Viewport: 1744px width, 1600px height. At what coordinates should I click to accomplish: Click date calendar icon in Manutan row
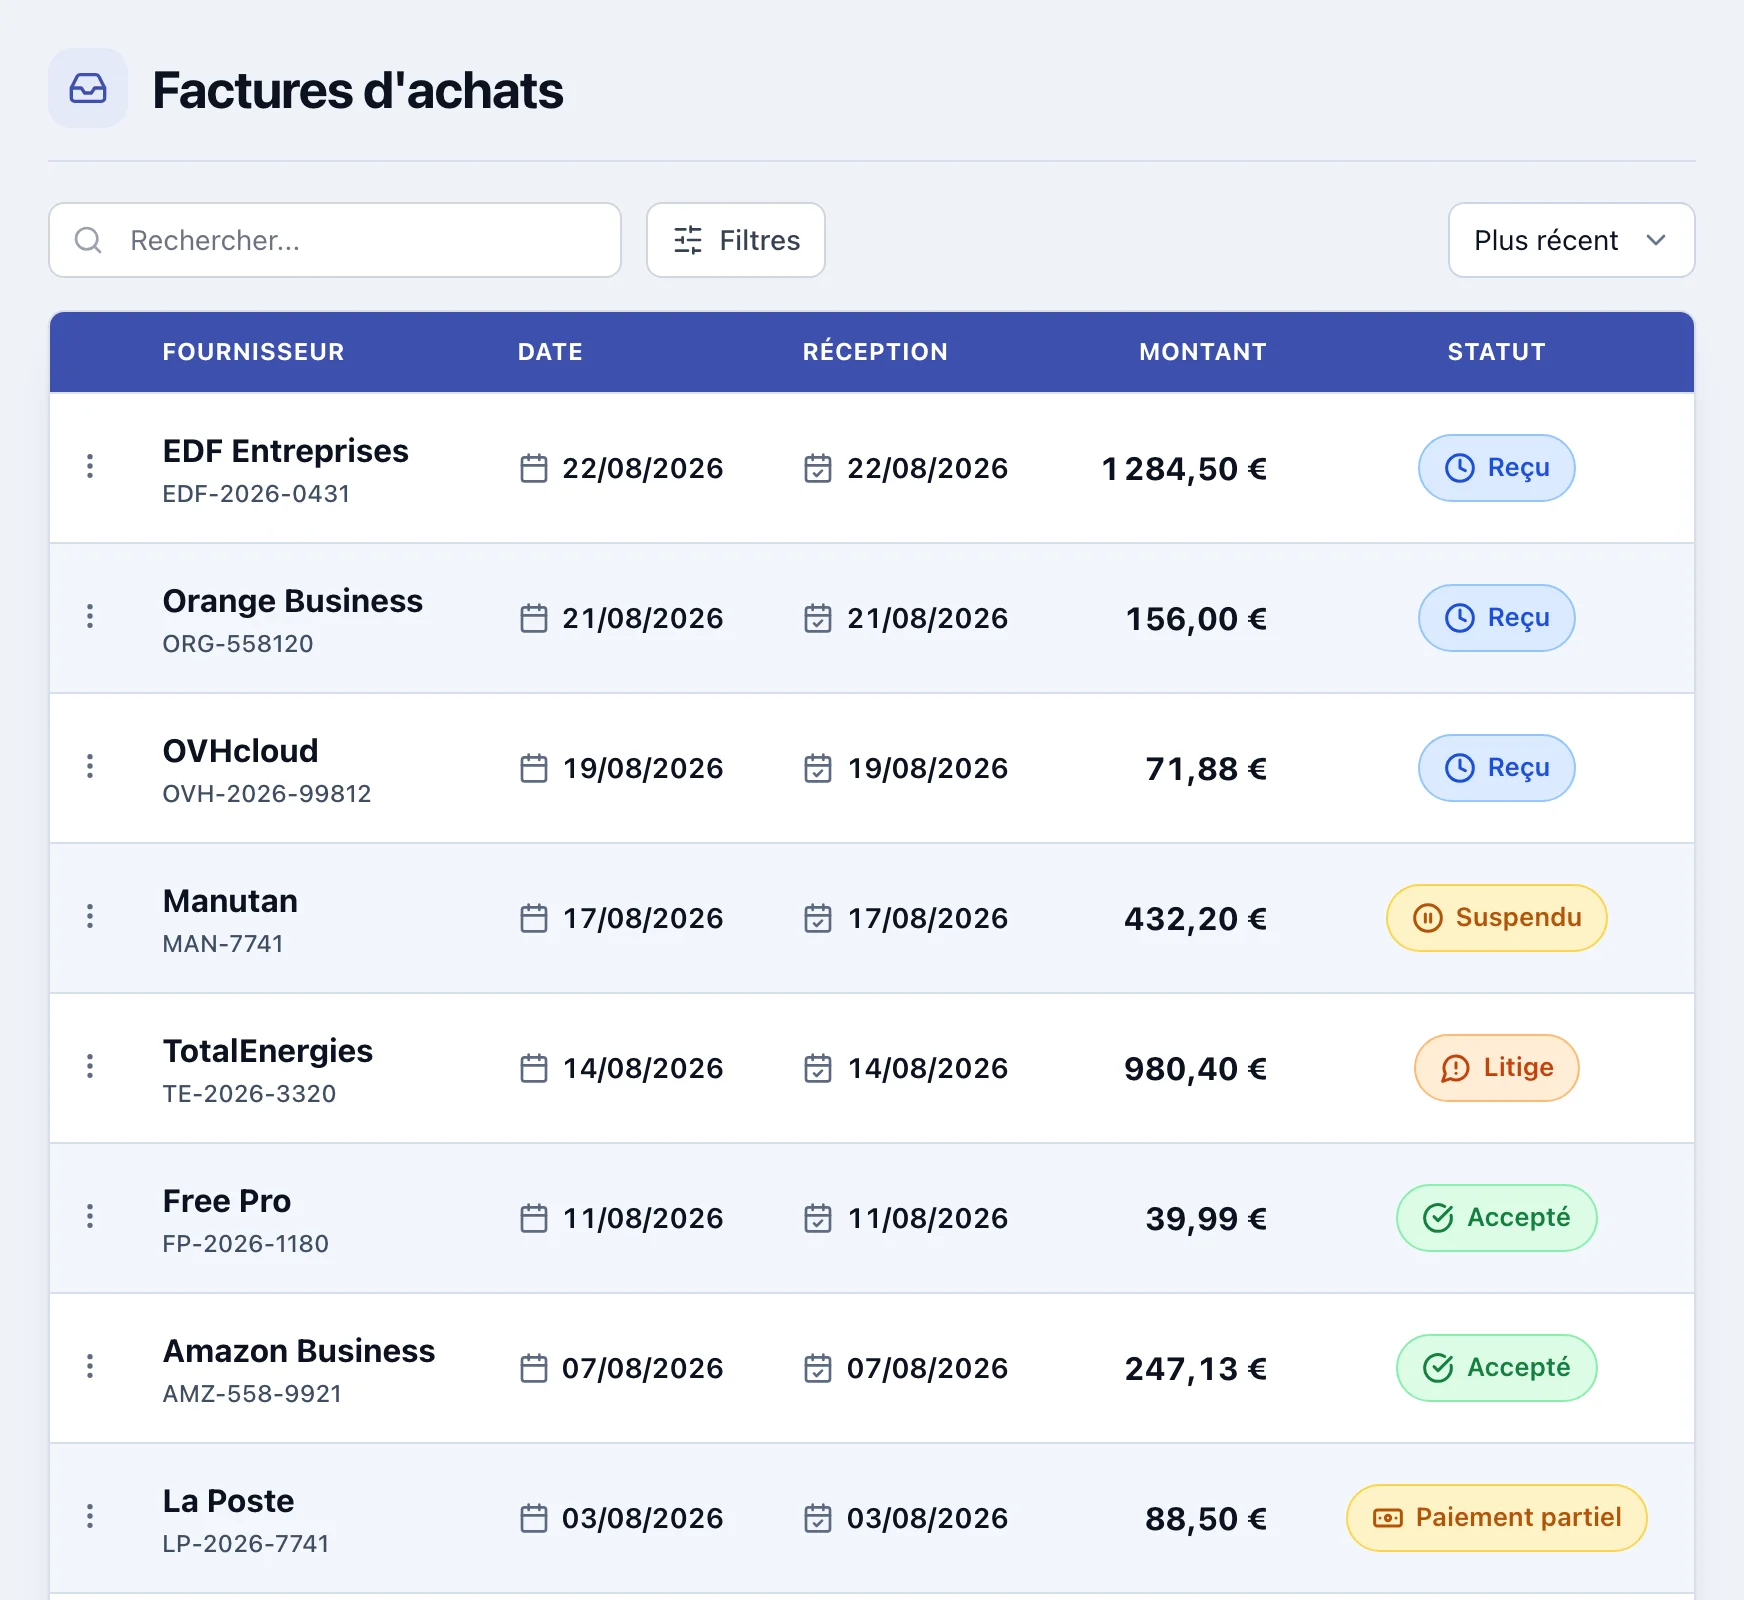(534, 918)
